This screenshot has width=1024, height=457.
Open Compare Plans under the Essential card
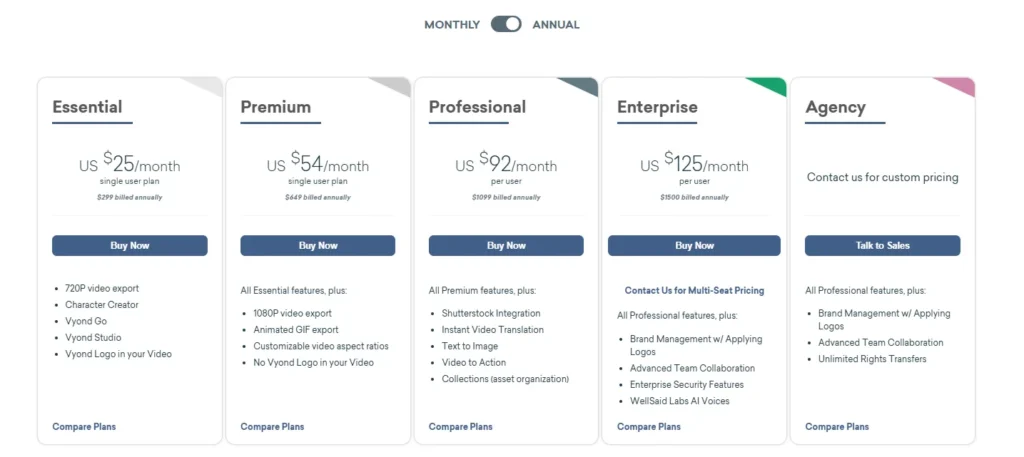coord(84,427)
